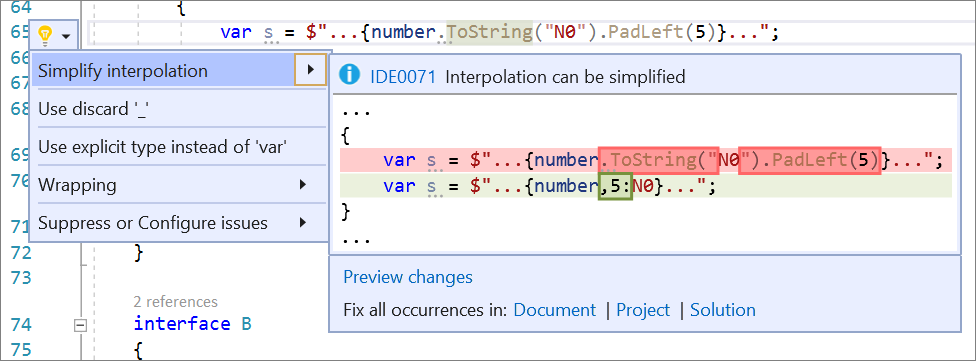The height and width of the screenshot is (361, 976).
Task: Fix all occurrences in Solution
Action: coord(723,310)
